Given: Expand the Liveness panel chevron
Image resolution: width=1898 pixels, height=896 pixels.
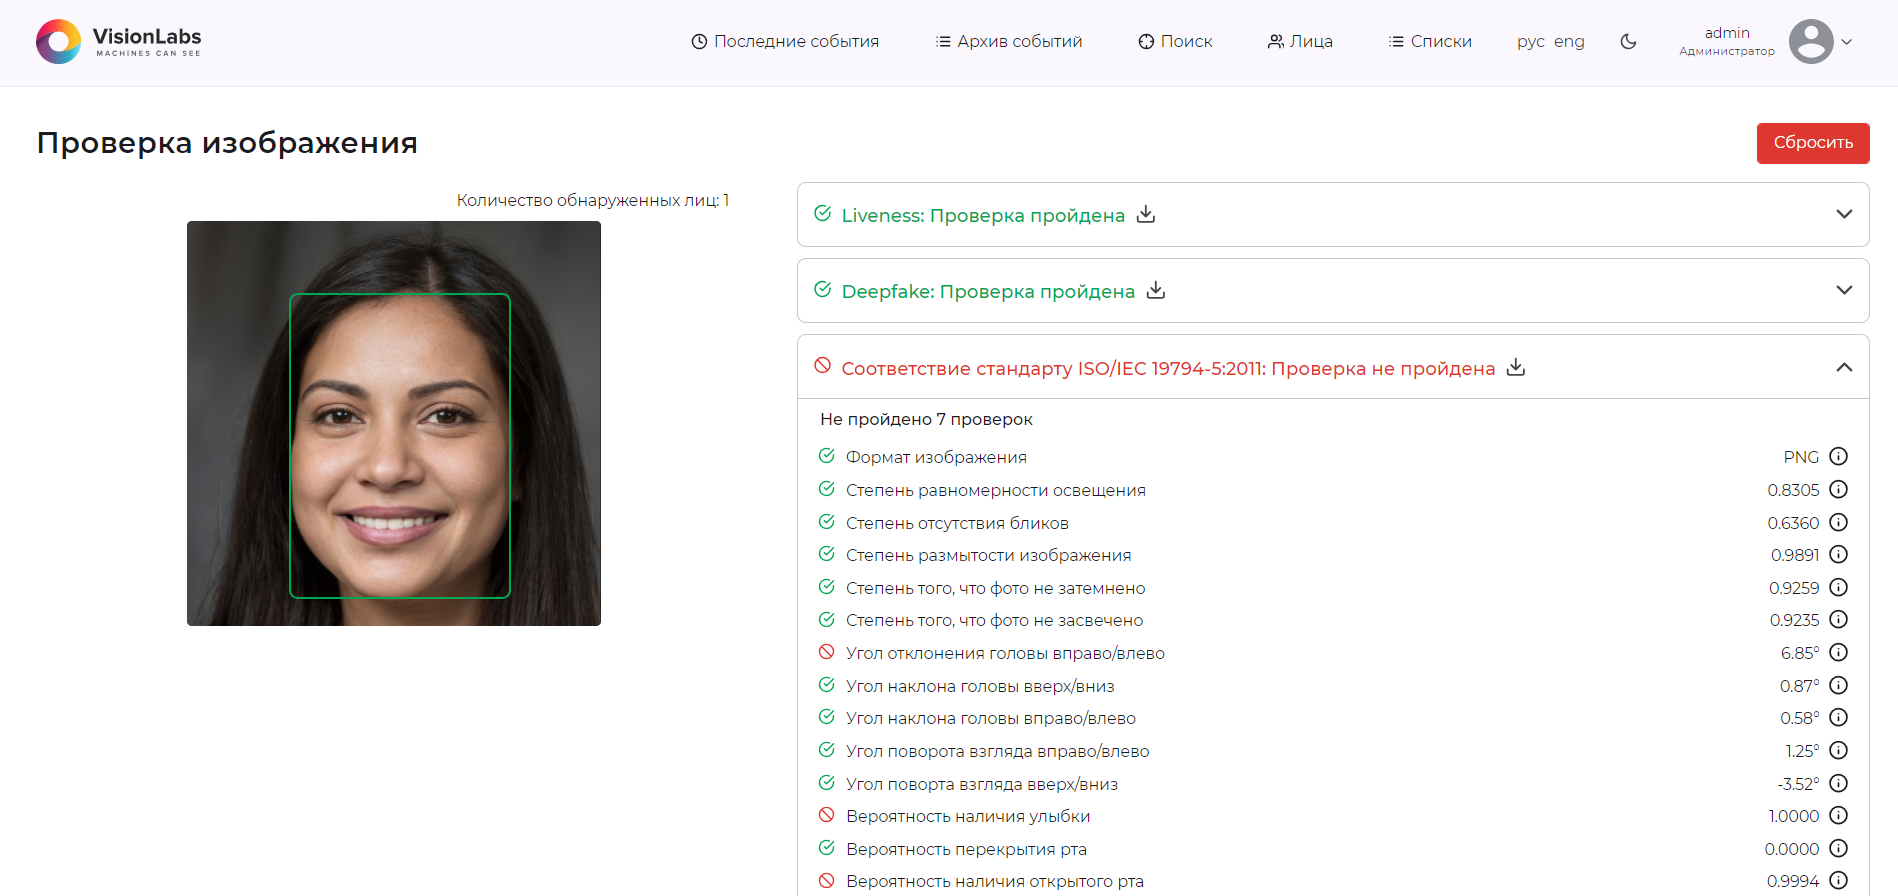Looking at the screenshot, I should pos(1844,214).
